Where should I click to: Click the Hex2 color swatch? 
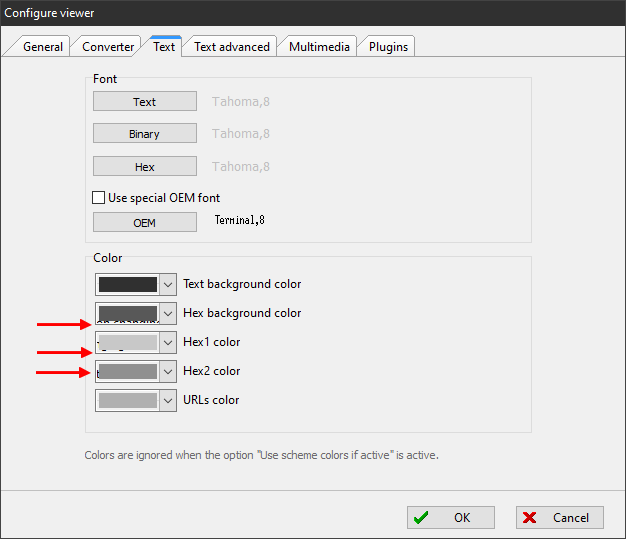coord(128,371)
